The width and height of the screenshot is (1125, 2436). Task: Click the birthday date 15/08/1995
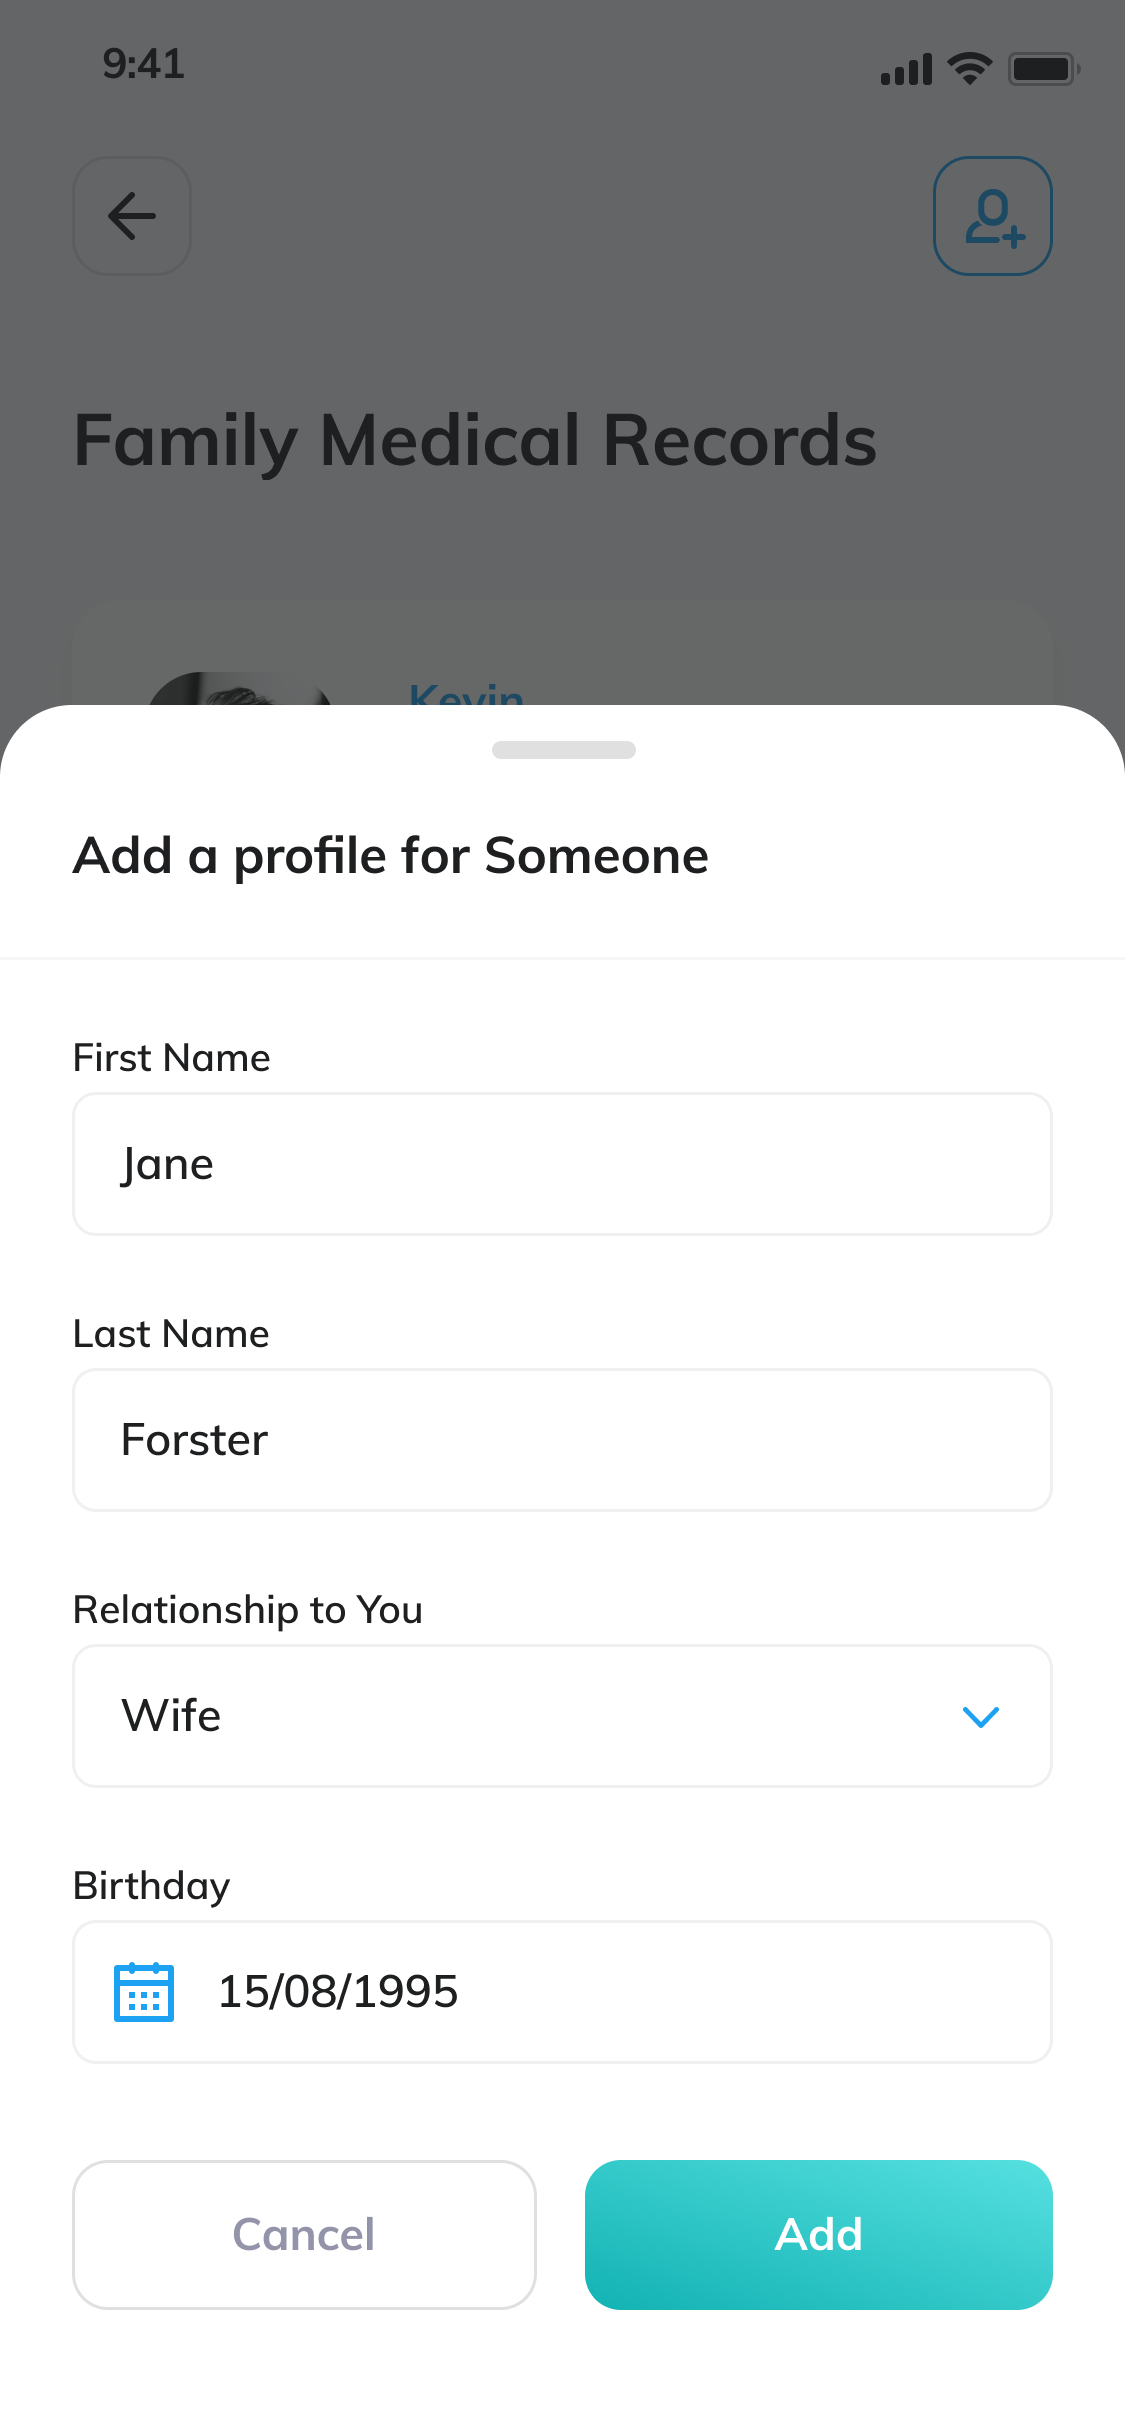338,1992
